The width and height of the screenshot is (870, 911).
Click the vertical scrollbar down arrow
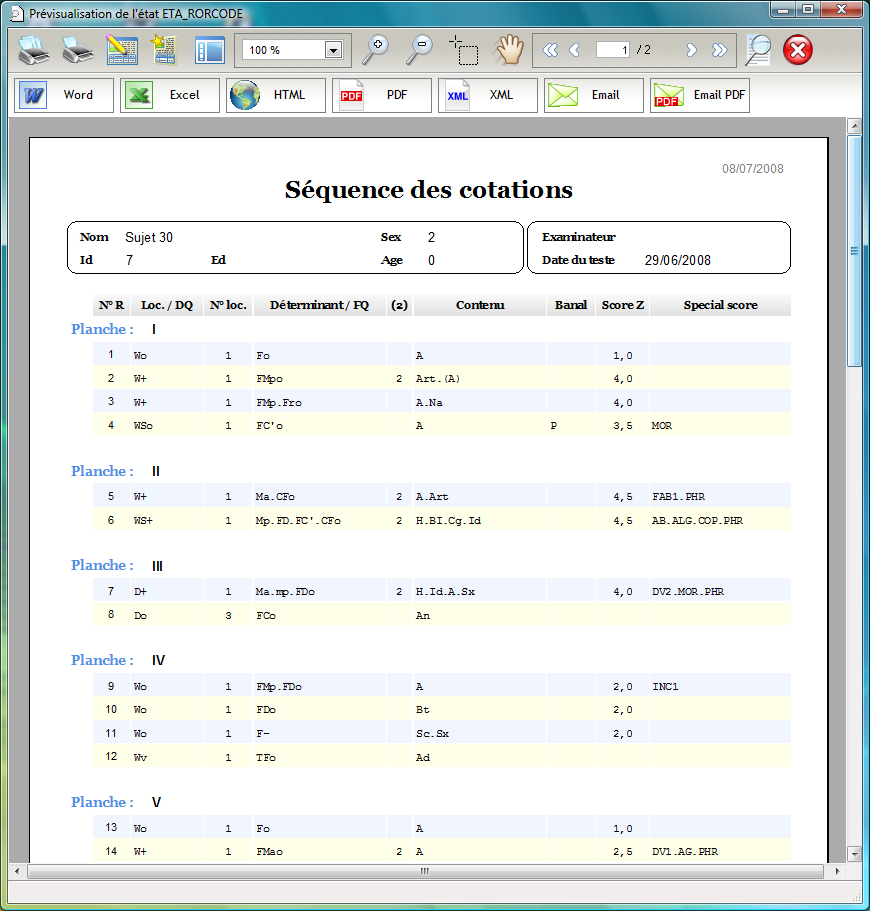pyautogui.click(x=854, y=853)
